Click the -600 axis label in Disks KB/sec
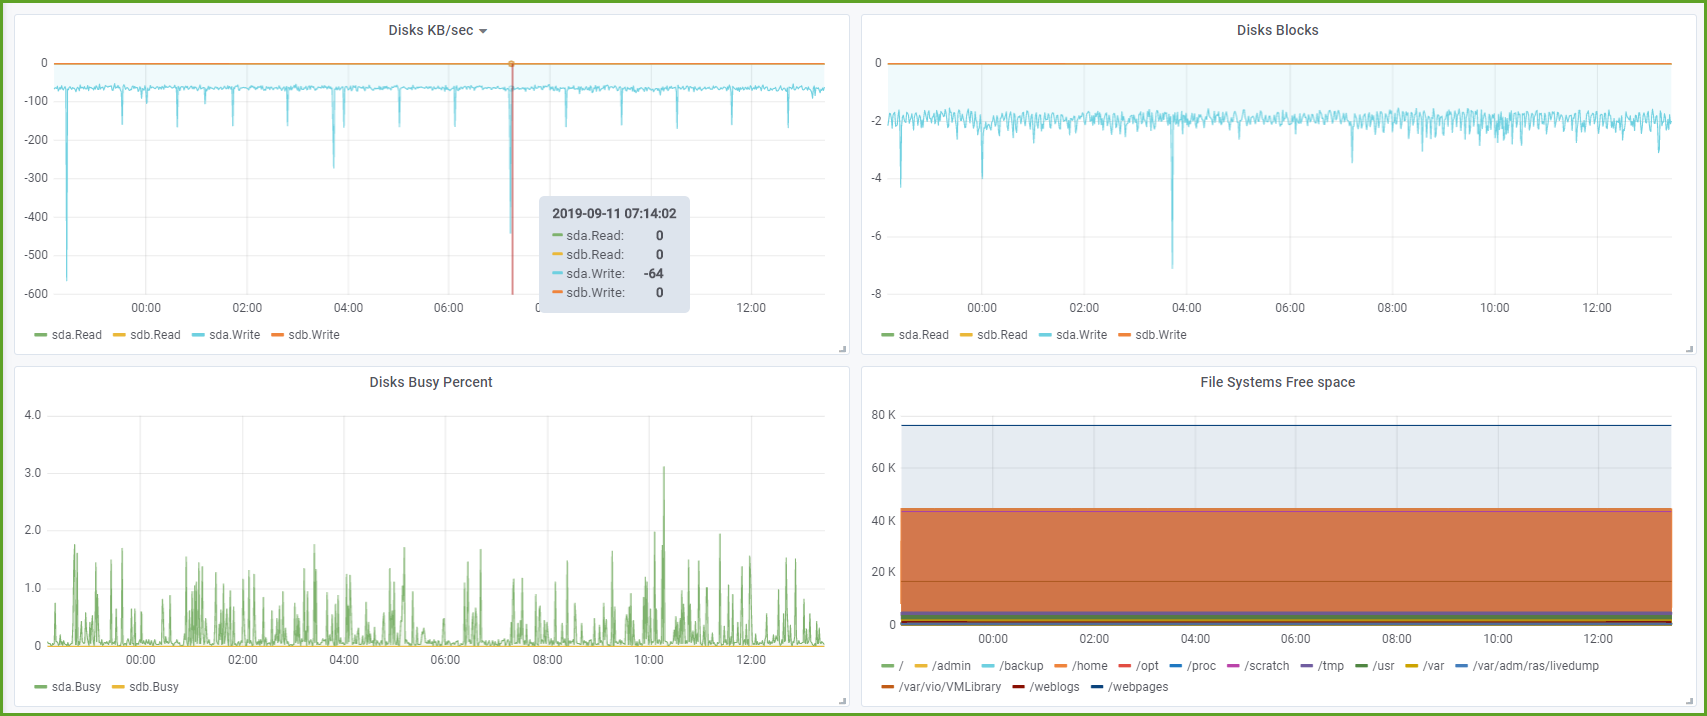The image size is (1707, 716). click(36, 294)
